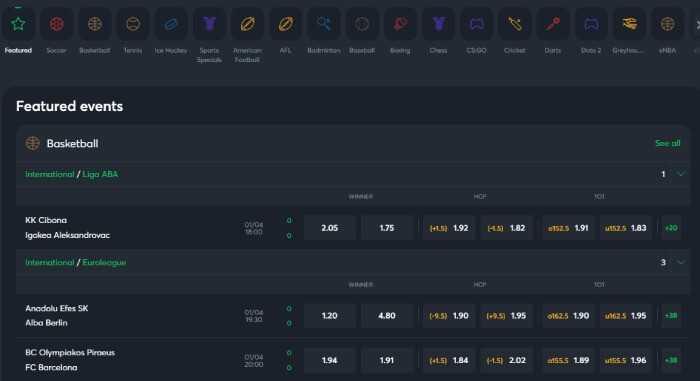Follow the International link before Liga ABA
This screenshot has width=700, height=381.
pos(50,174)
